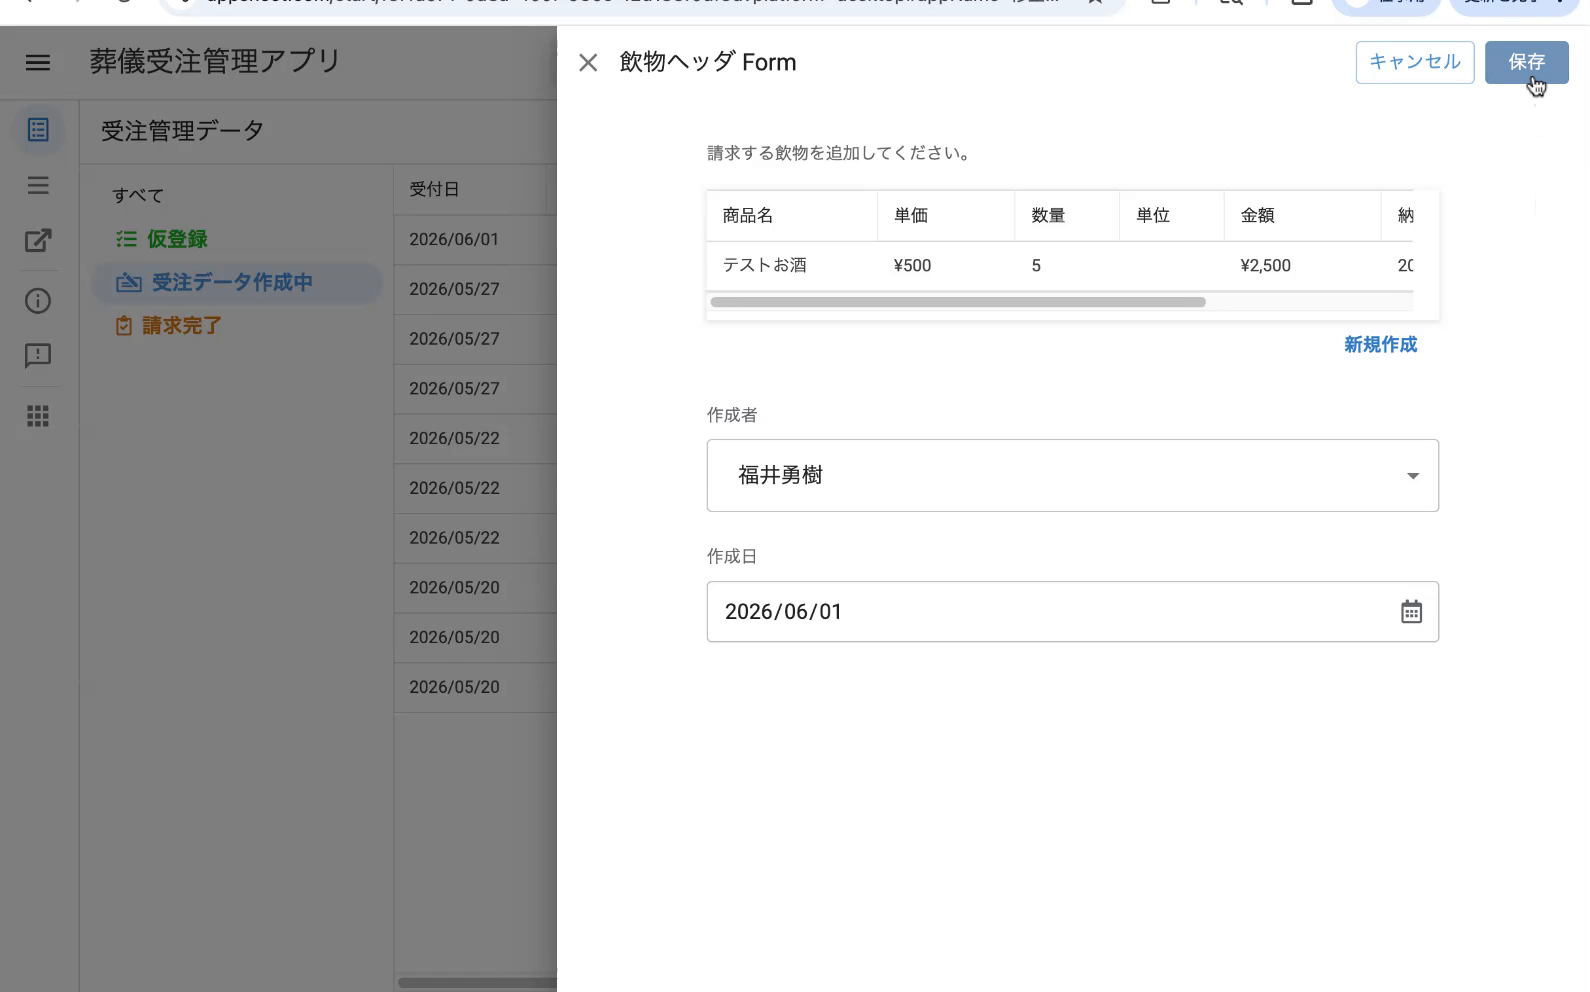This screenshot has height=992, width=1590.
Task: Sort by the 商品名 column header
Action: pos(792,216)
